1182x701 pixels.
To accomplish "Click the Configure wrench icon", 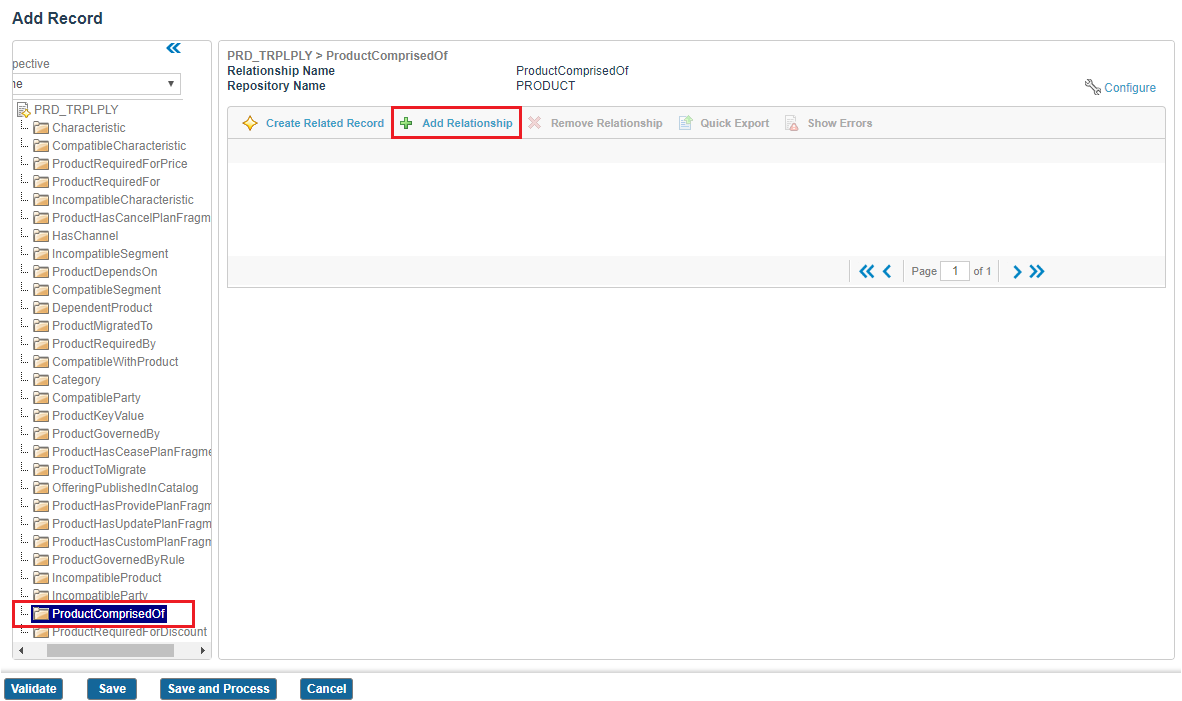I will pyautogui.click(x=1092, y=87).
